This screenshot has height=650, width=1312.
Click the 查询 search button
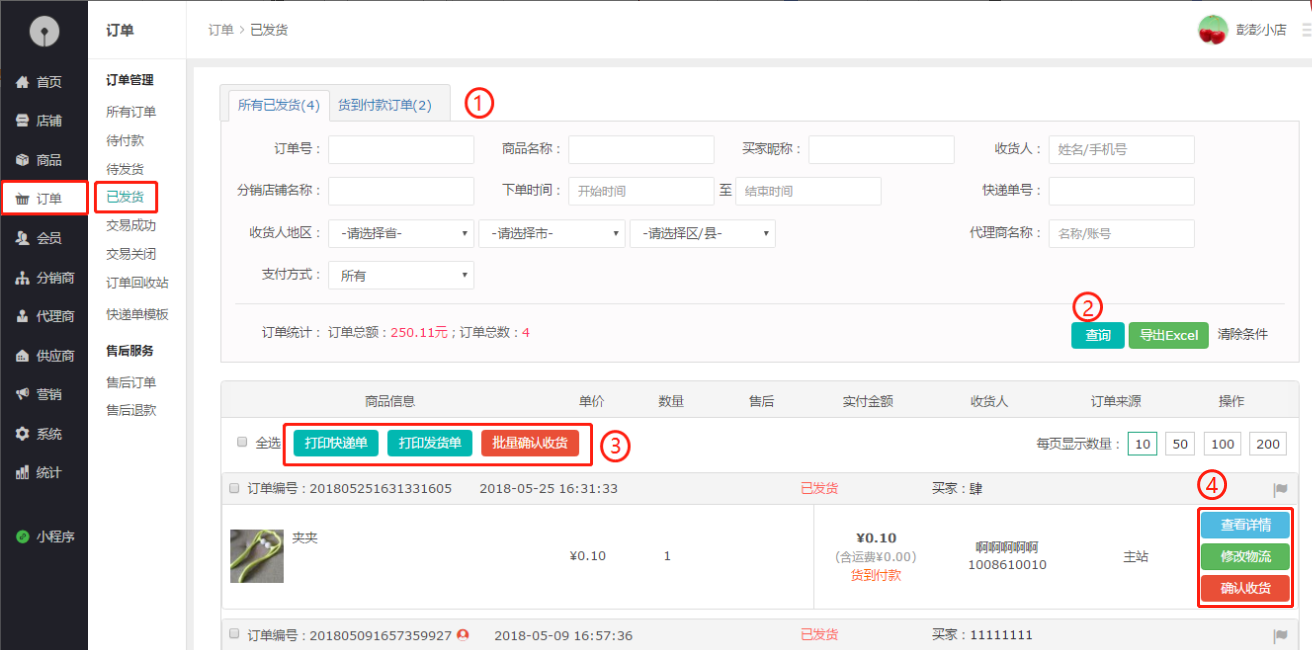pos(1097,335)
